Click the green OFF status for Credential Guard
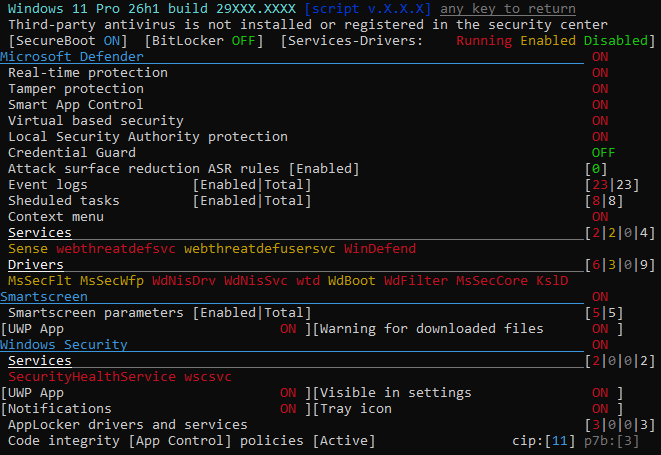The height and width of the screenshot is (455, 661). coord(603,153)
